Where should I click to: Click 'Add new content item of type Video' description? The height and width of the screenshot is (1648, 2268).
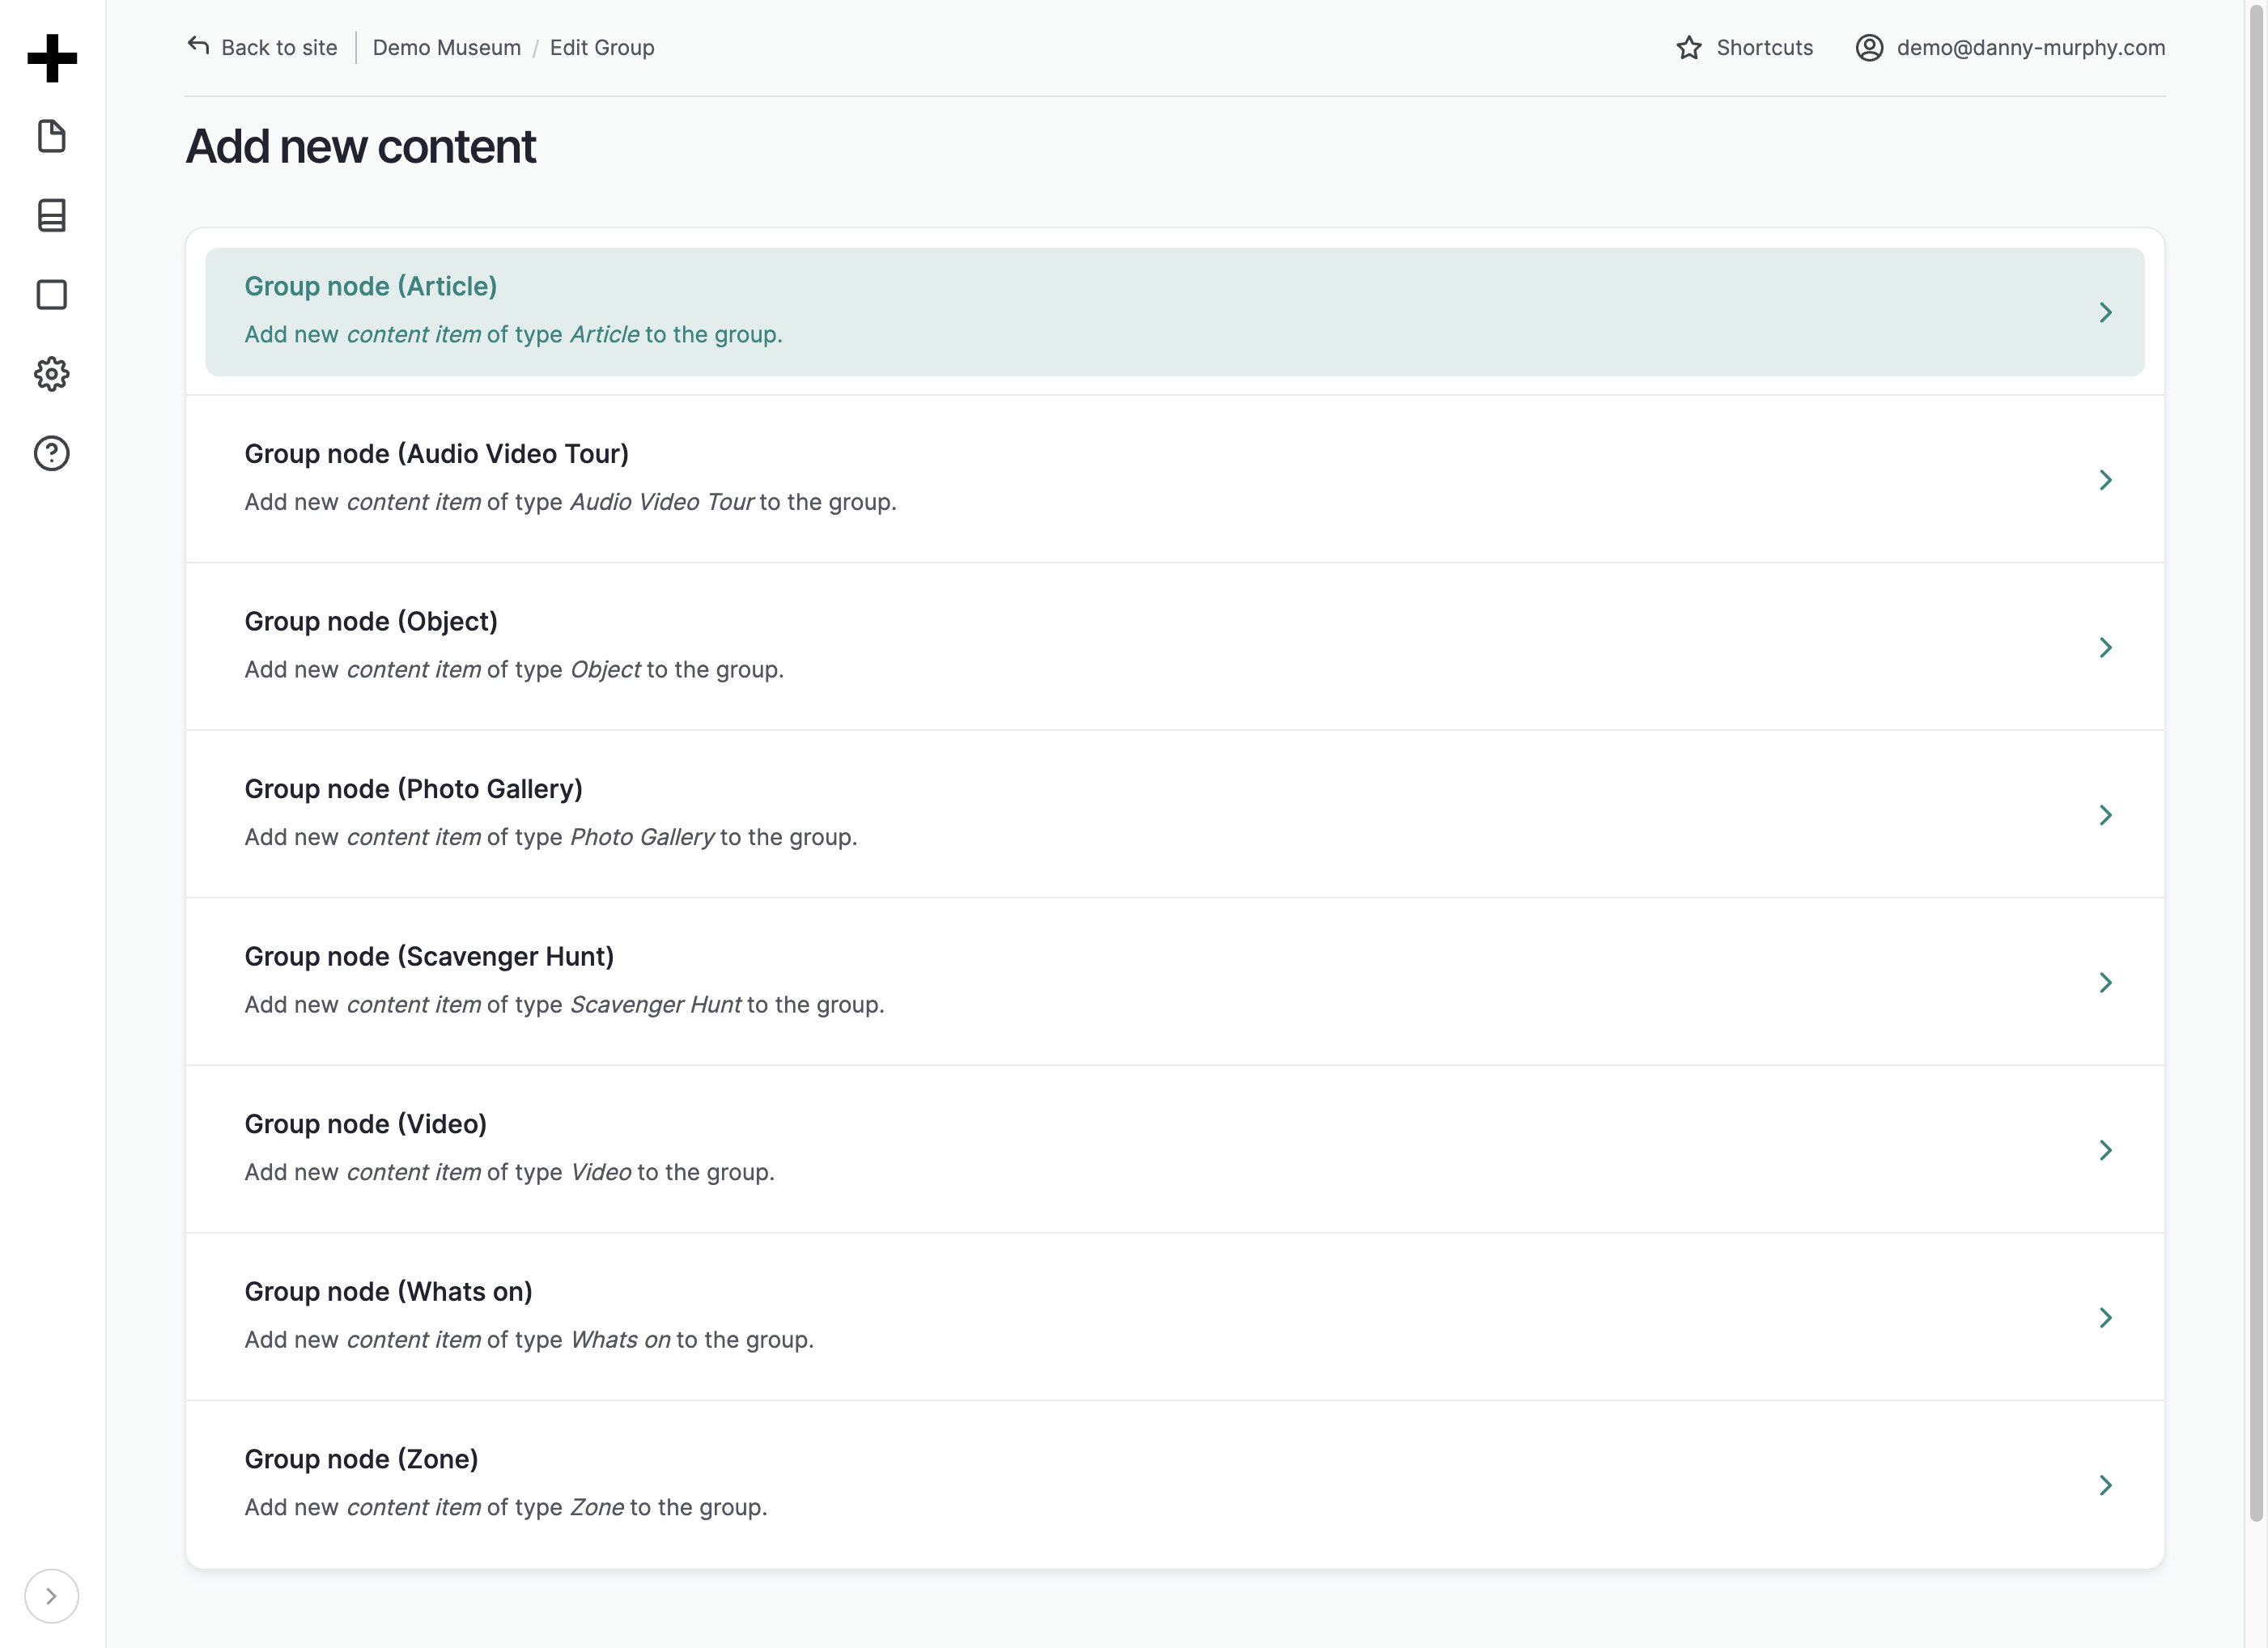tap(510, 1172)
